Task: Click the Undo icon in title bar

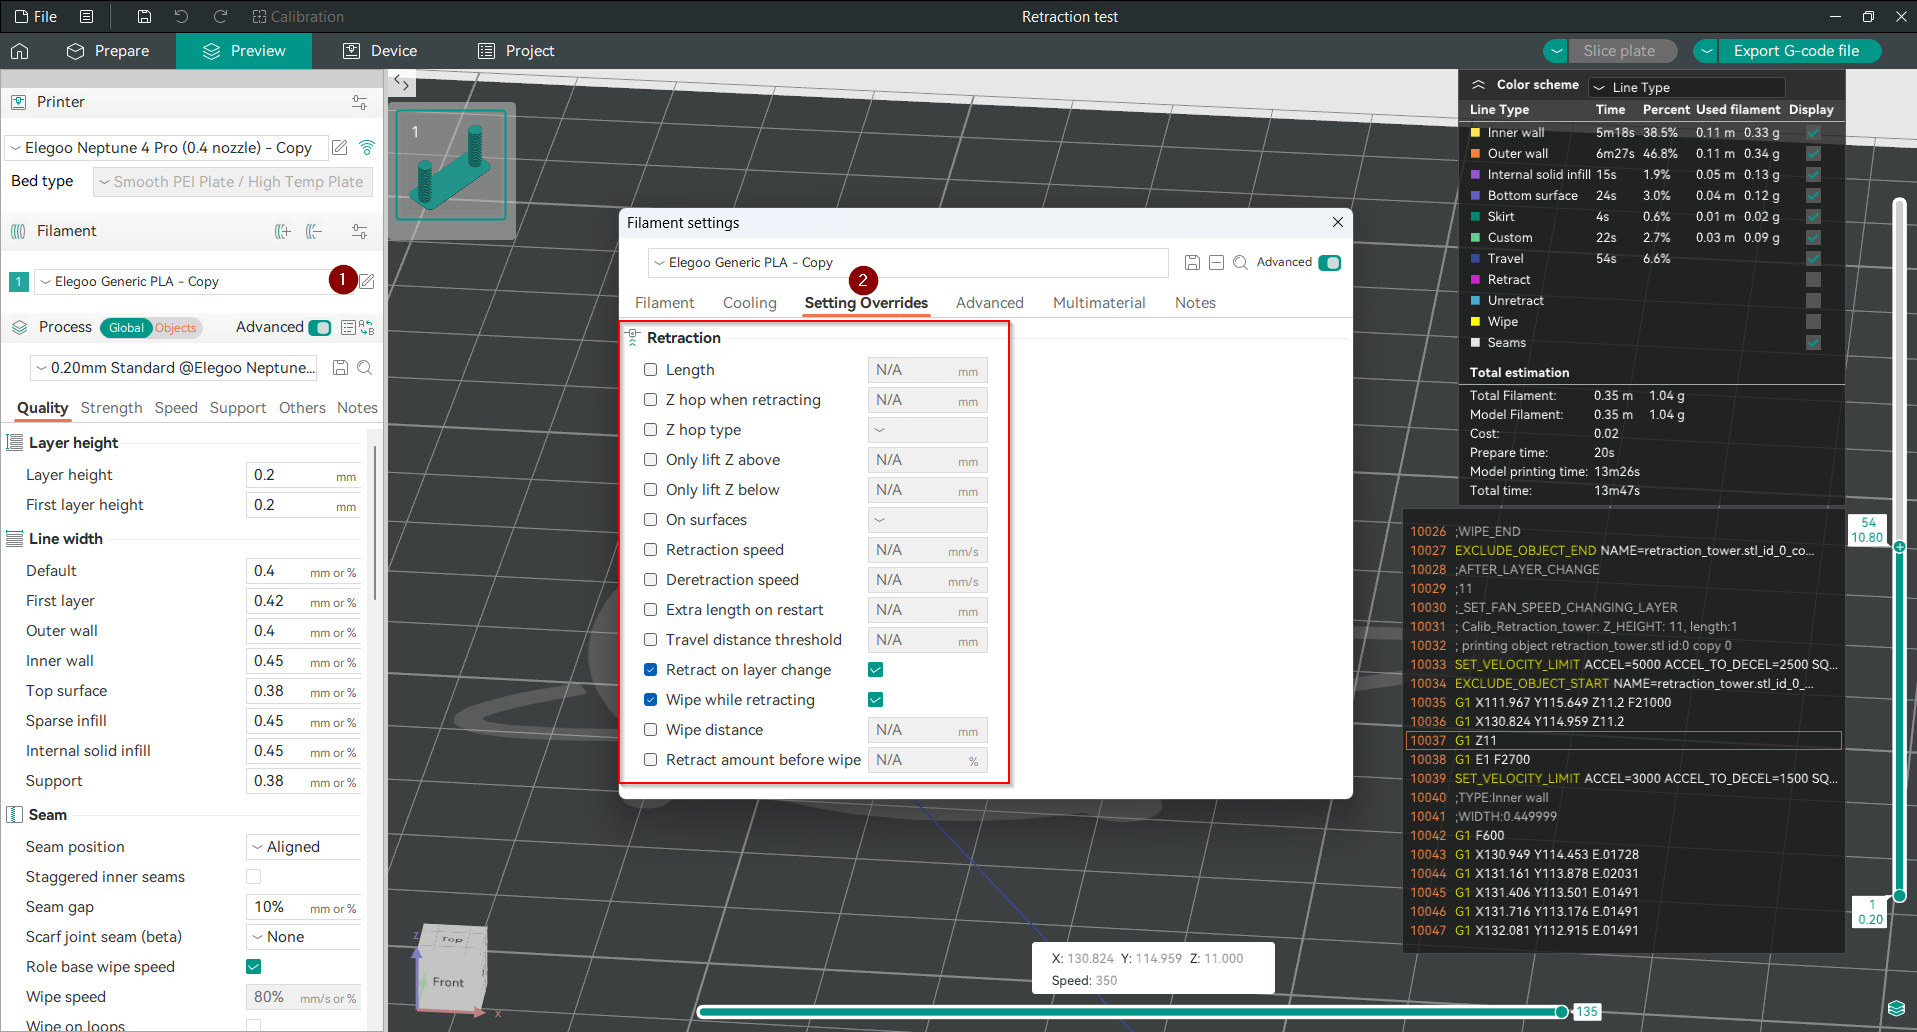Action: (x=181, y=16)
